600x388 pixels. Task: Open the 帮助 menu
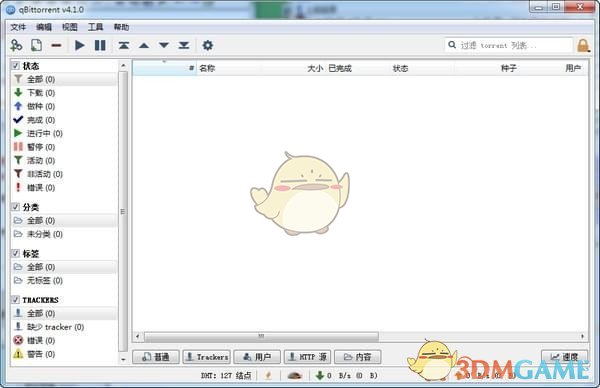pos(121,27)
